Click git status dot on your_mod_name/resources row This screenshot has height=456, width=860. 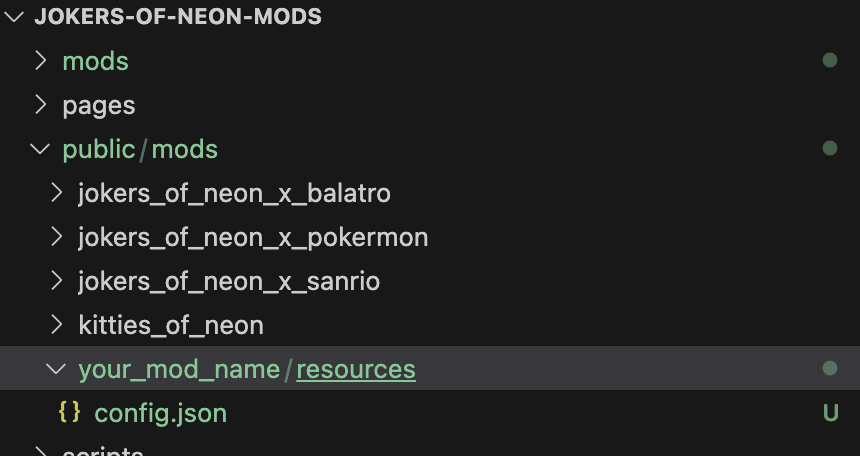point(830,368)
